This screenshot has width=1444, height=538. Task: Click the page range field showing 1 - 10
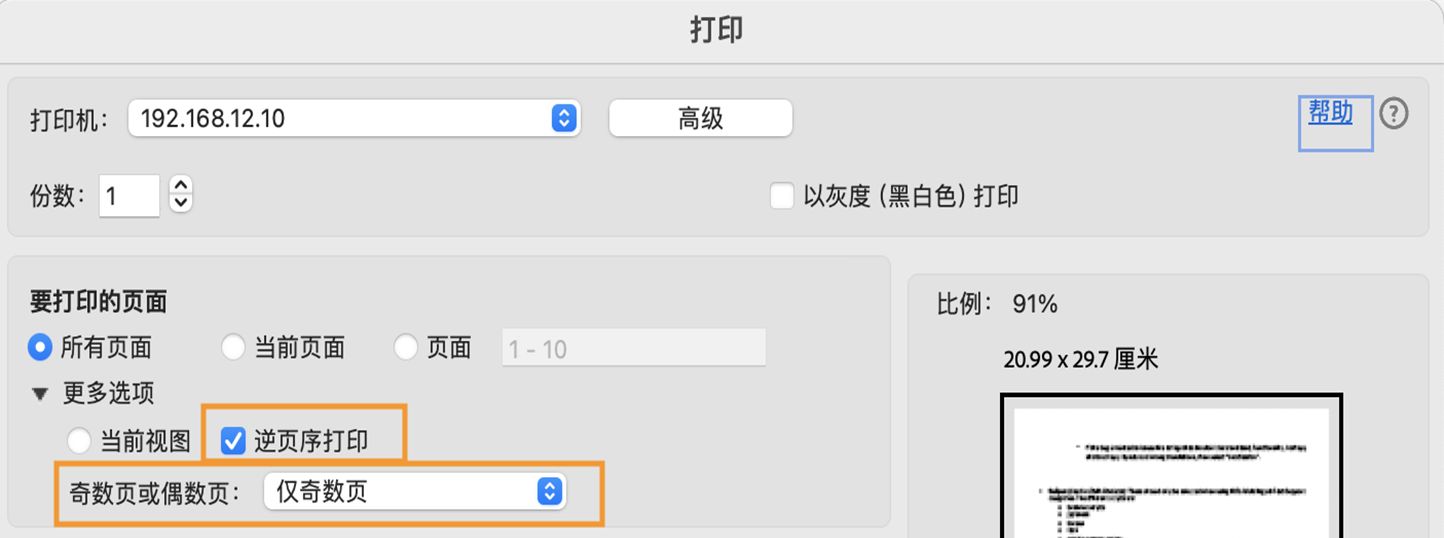pos(633,348)
